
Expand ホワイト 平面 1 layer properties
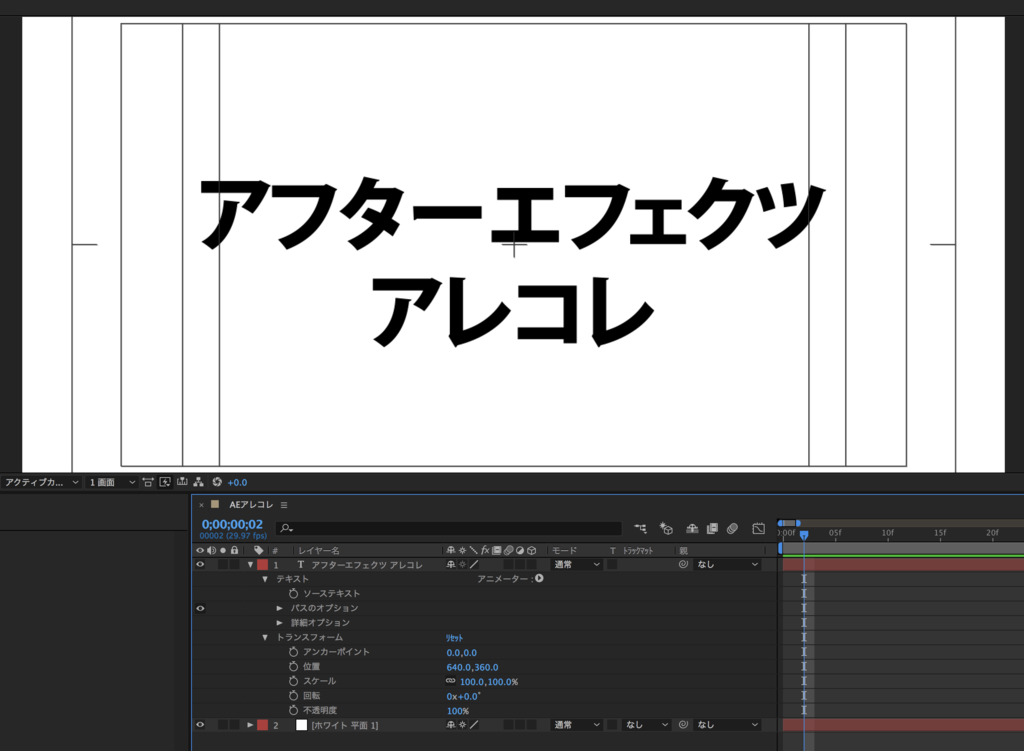tap(250, 724)
